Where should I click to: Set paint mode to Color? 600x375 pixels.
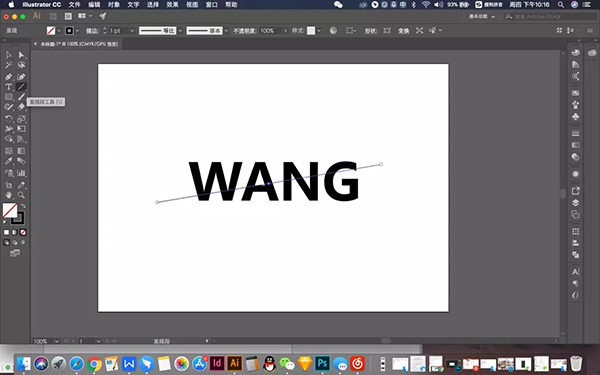pos(7,232)
